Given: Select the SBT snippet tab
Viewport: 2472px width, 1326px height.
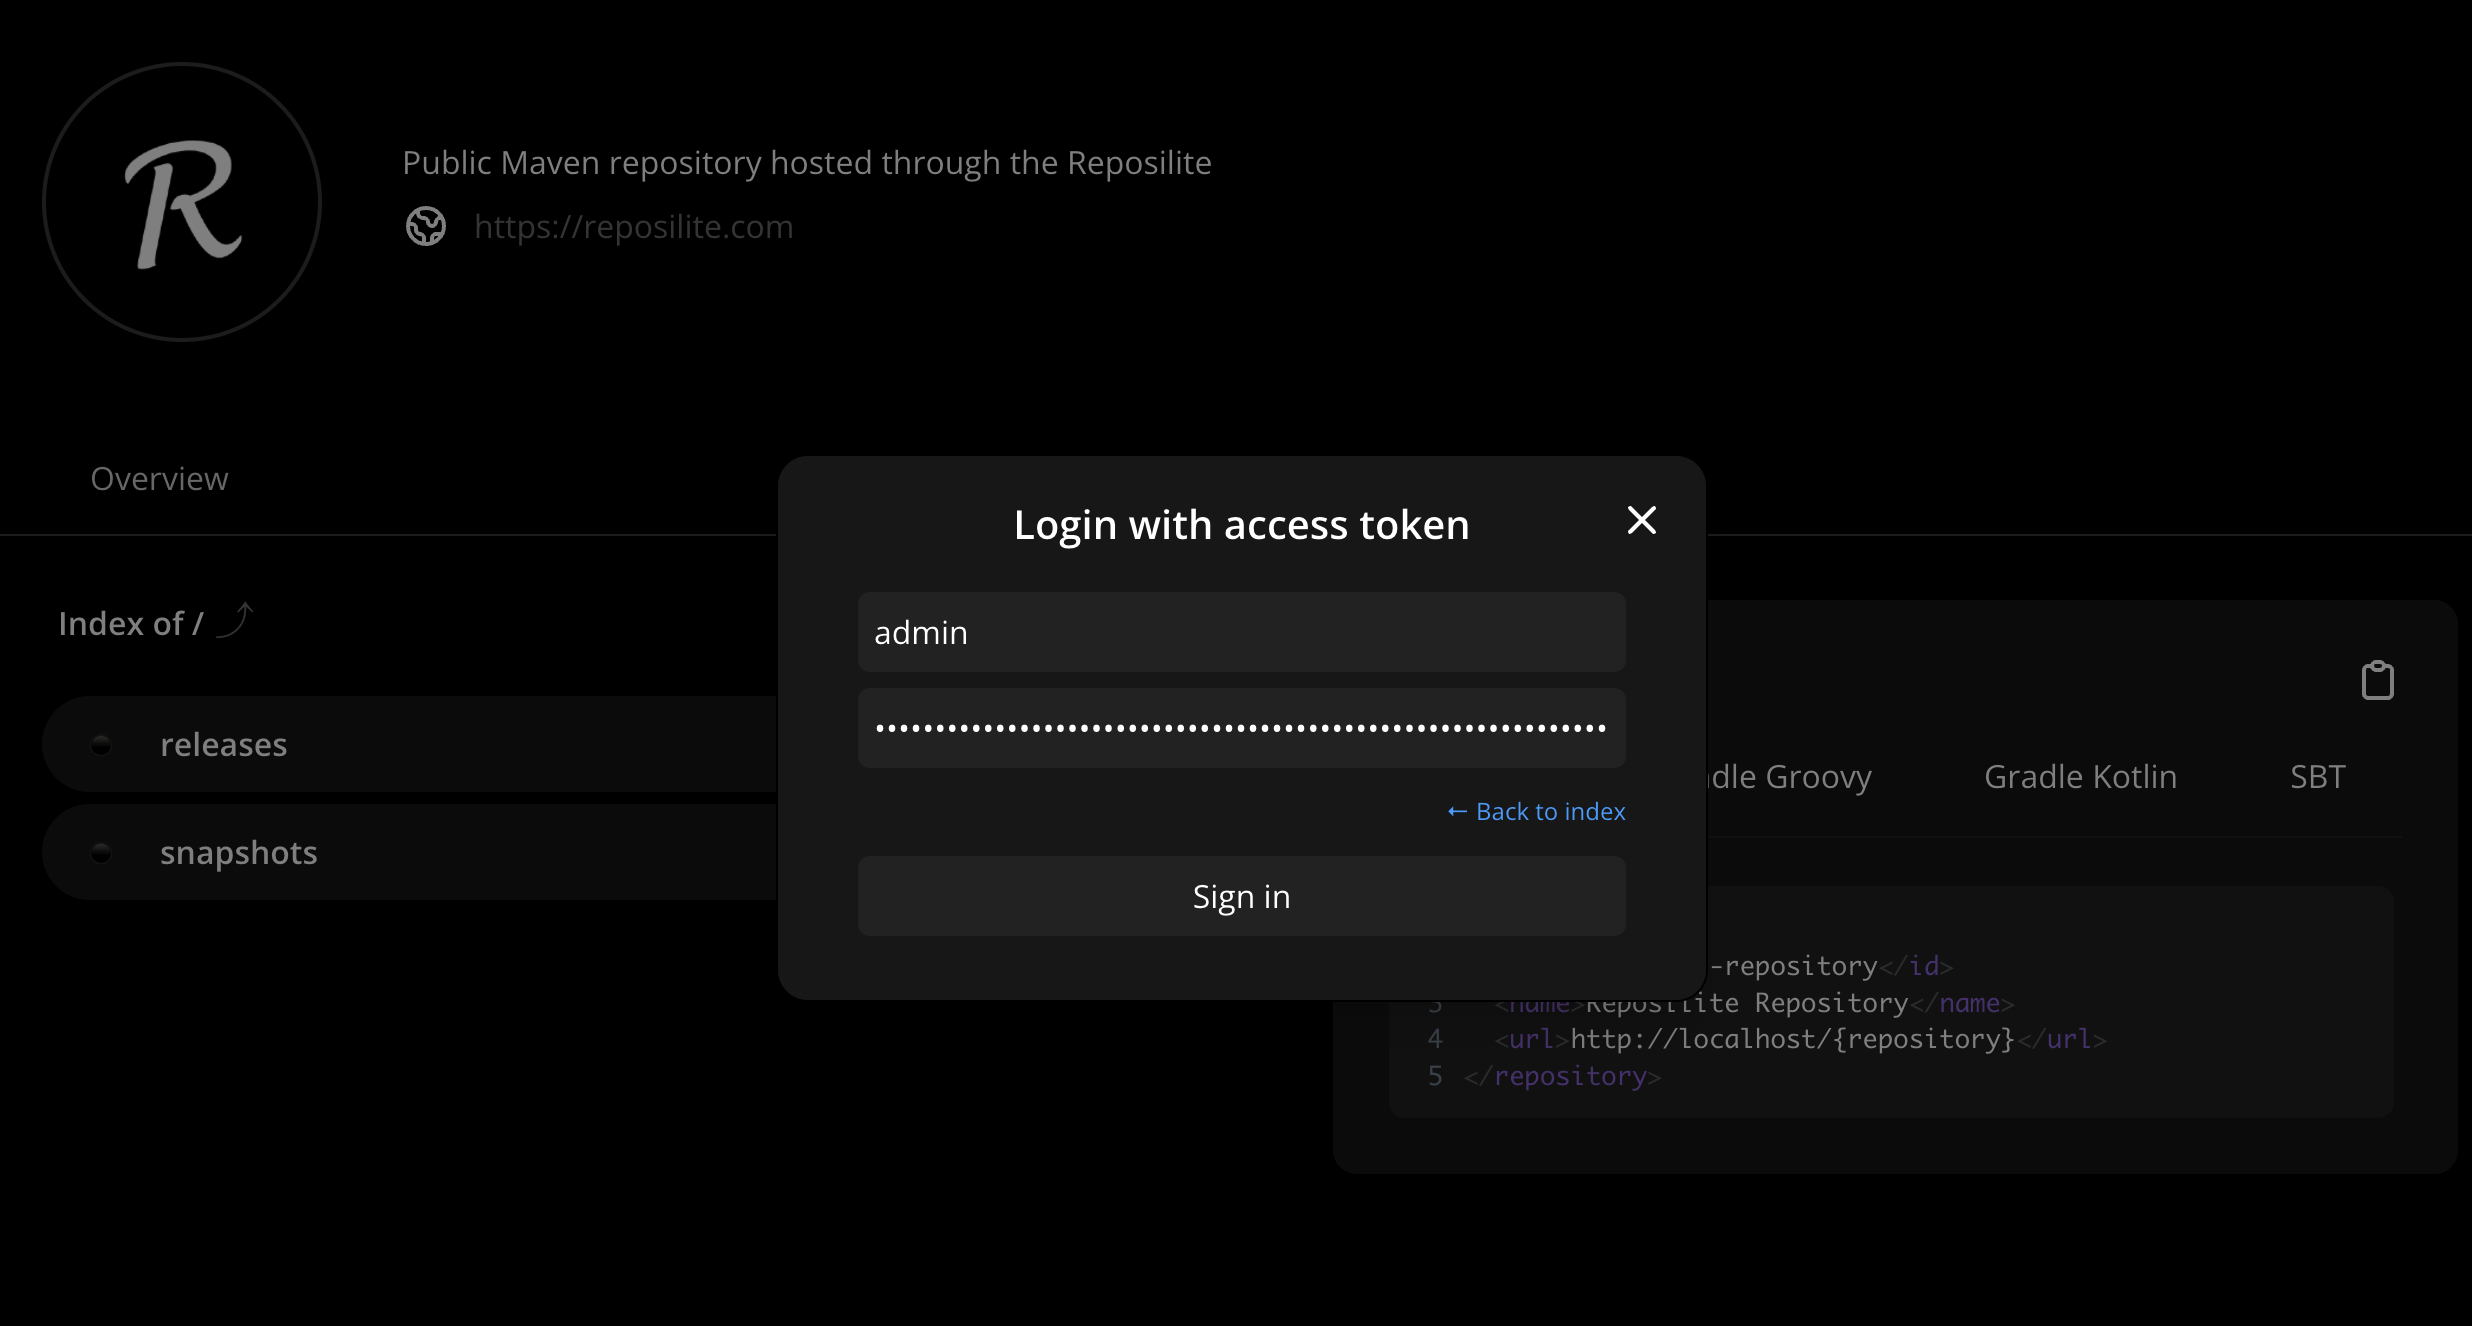Looking at the screenshot, I should click(x=2318, y=776).
